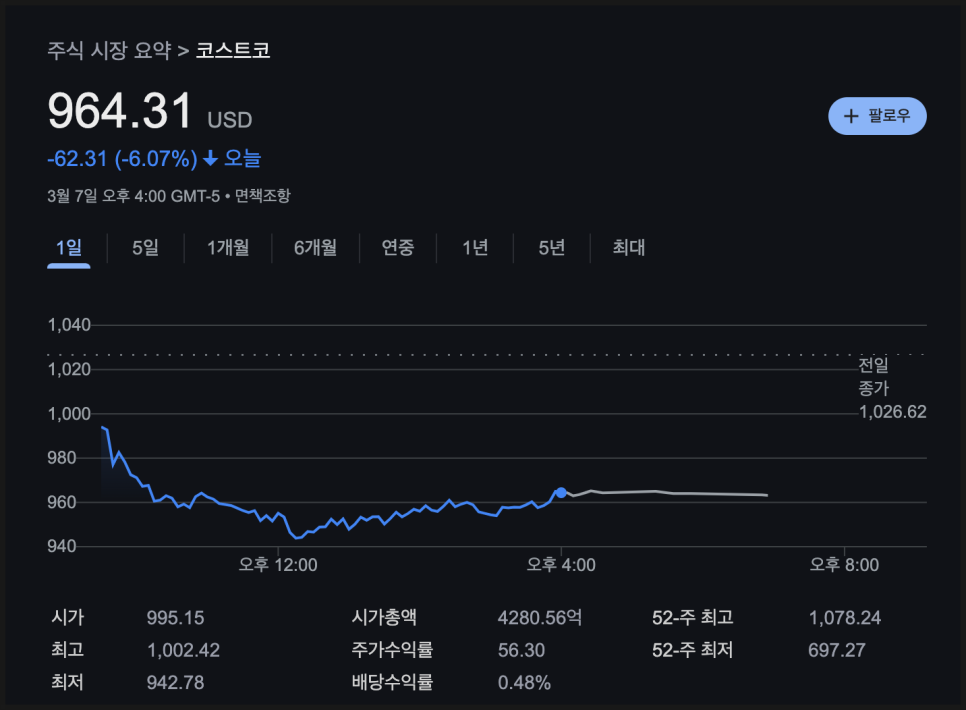Screen dimensions: 966x710
Task: Switch to the 5일 tab
Action: pyautogui.click(x=145, y=248)
